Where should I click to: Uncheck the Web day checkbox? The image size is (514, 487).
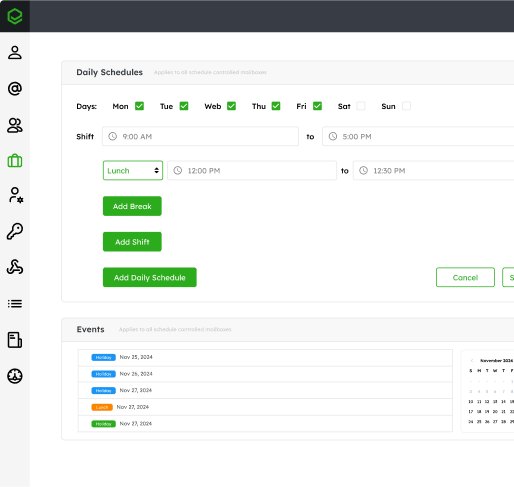coord(232,106)
